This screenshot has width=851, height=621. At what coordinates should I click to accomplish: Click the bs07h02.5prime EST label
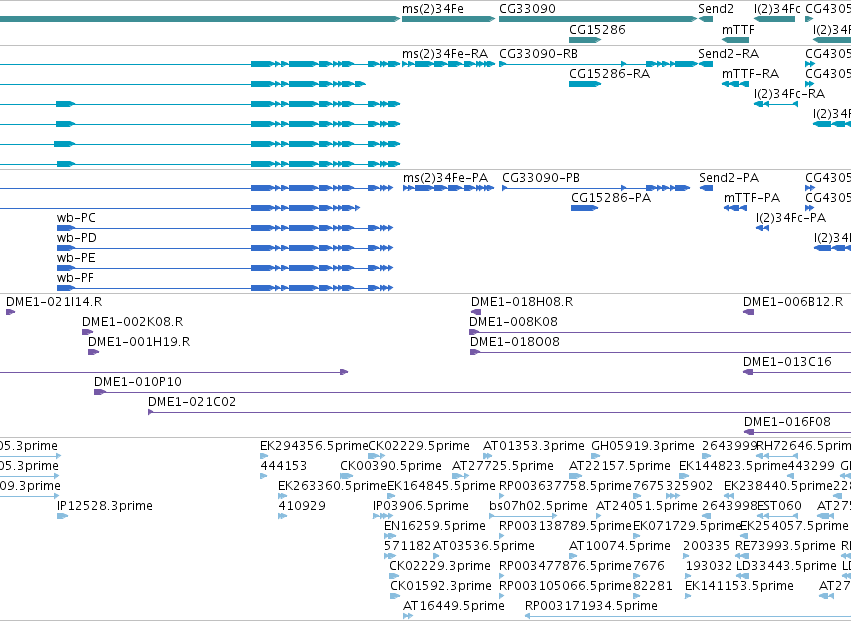(538, 506)
